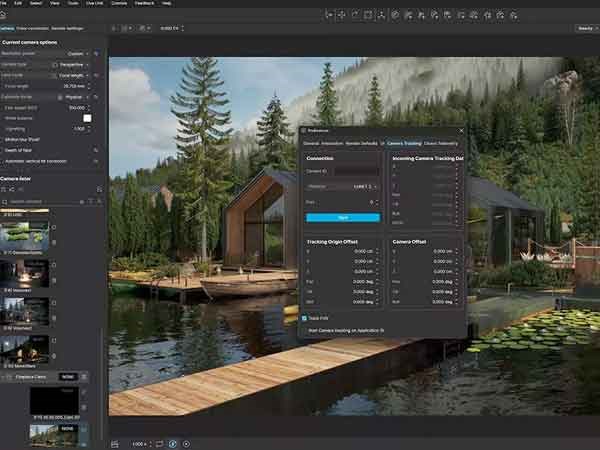Close the Preferences dialog

tap(461, 130)
